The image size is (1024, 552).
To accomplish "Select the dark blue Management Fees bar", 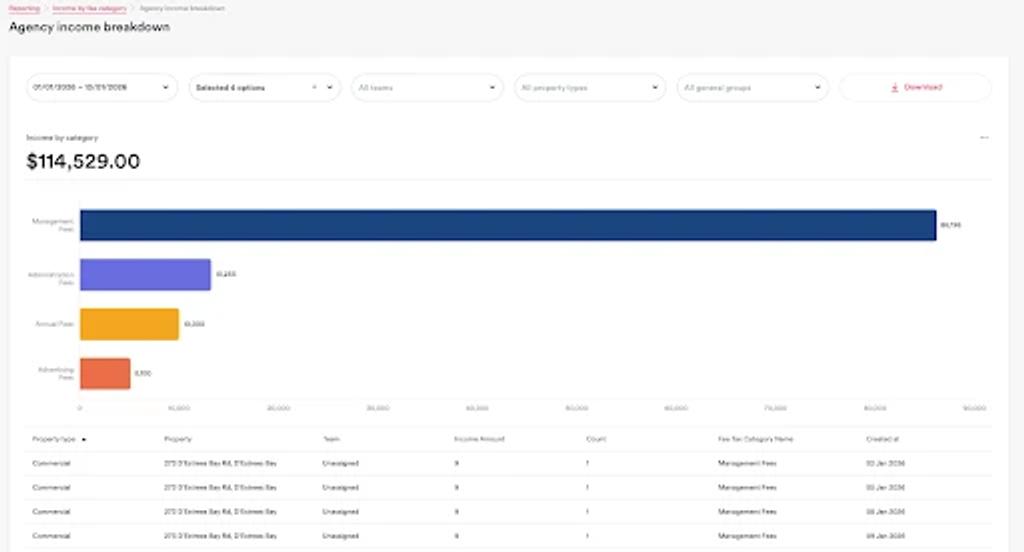I will pyautogui.click(x=508, y=225).
